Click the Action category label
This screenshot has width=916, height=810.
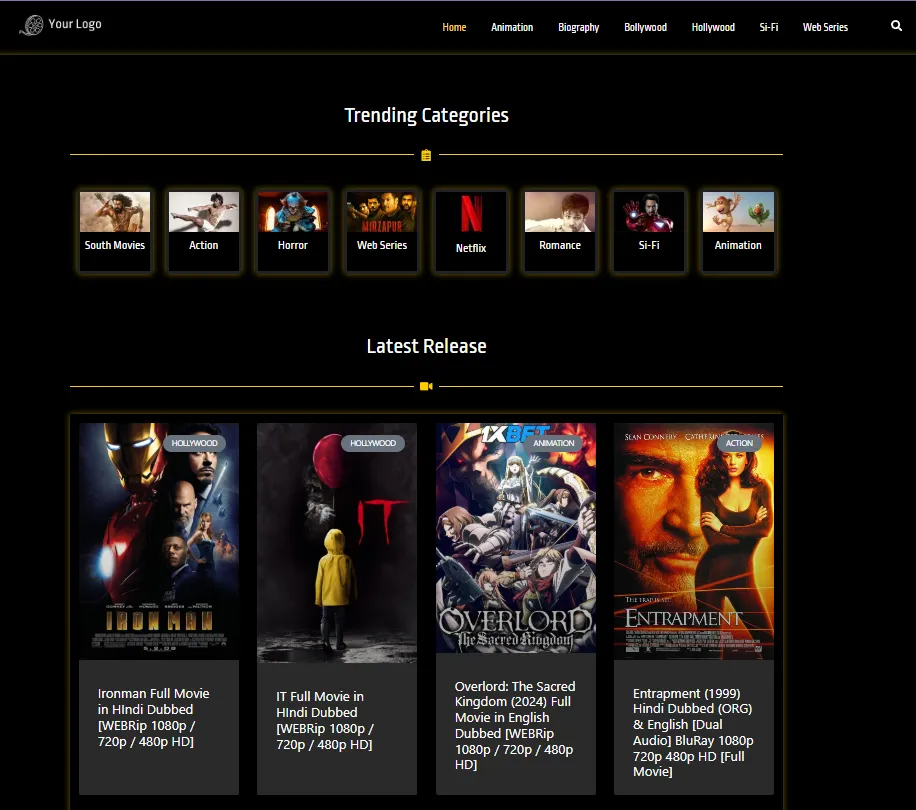tap(203, 245)
